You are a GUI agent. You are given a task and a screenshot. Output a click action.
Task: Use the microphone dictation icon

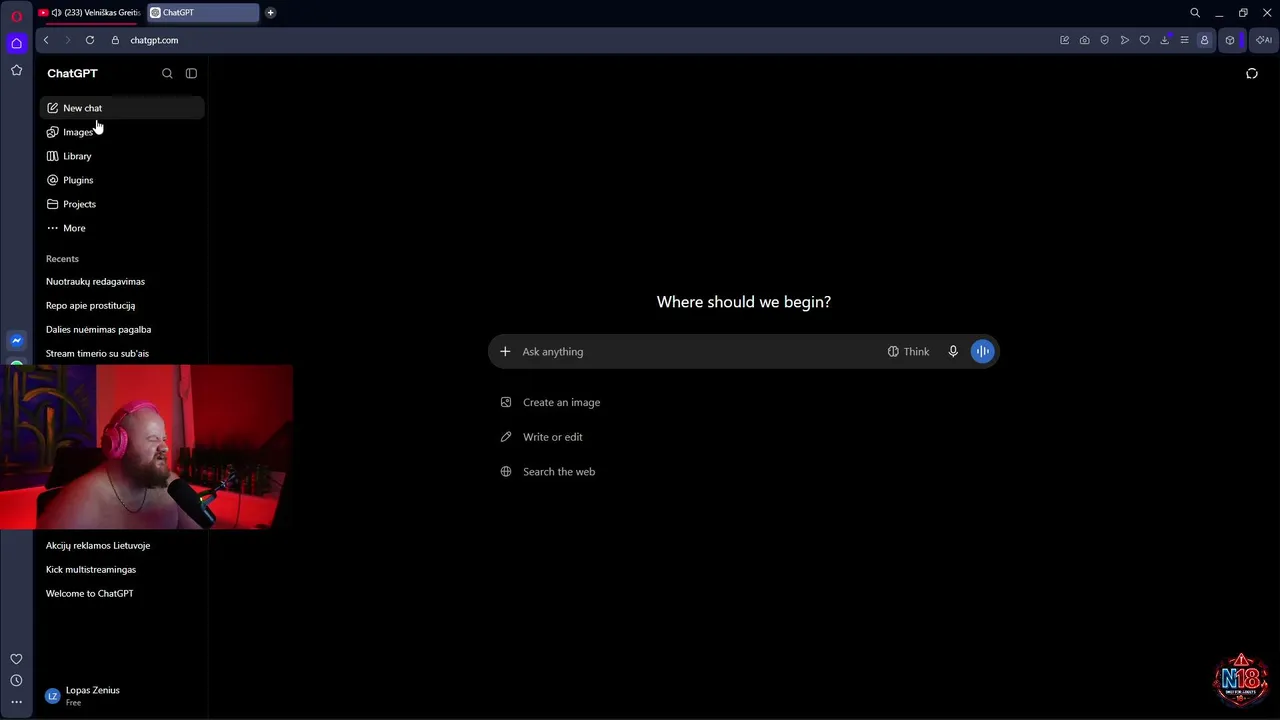point(953,351)
